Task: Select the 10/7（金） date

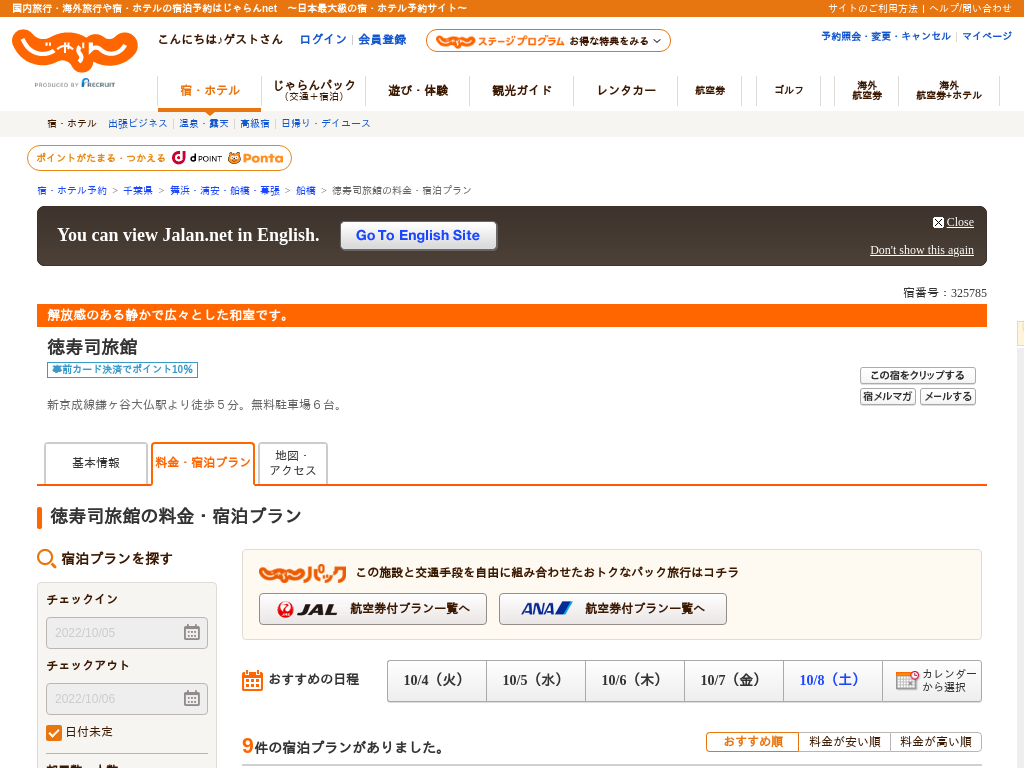Action: [x=734, y=680]
